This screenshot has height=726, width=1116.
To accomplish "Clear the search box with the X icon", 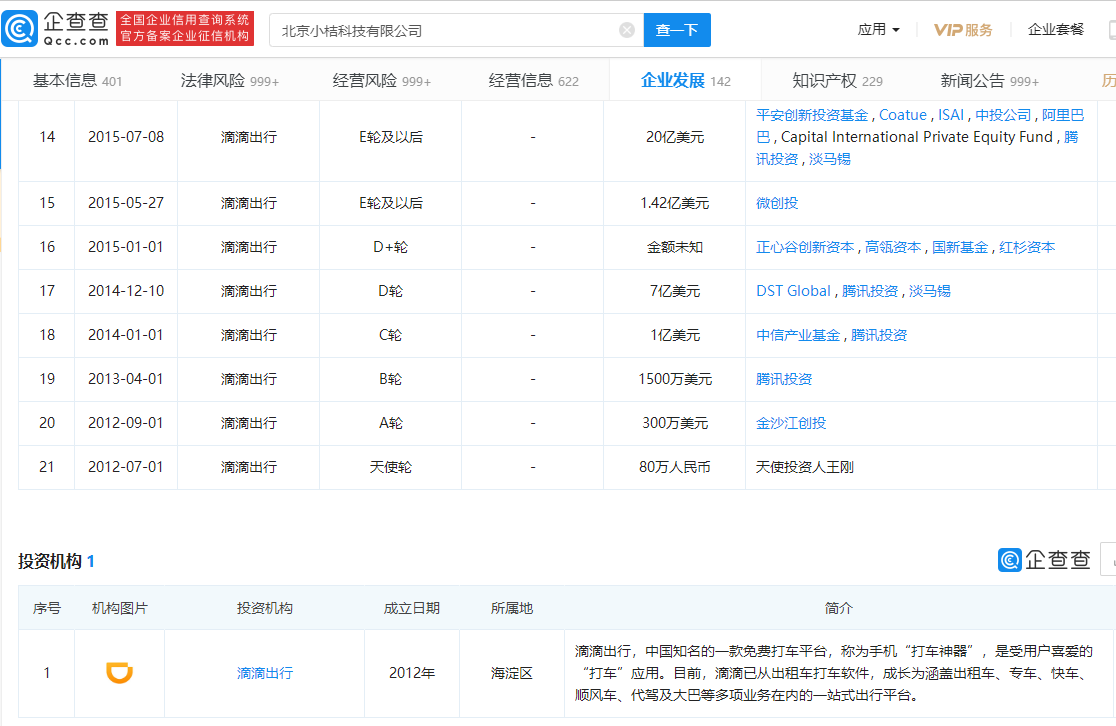I will pos(627,29).
